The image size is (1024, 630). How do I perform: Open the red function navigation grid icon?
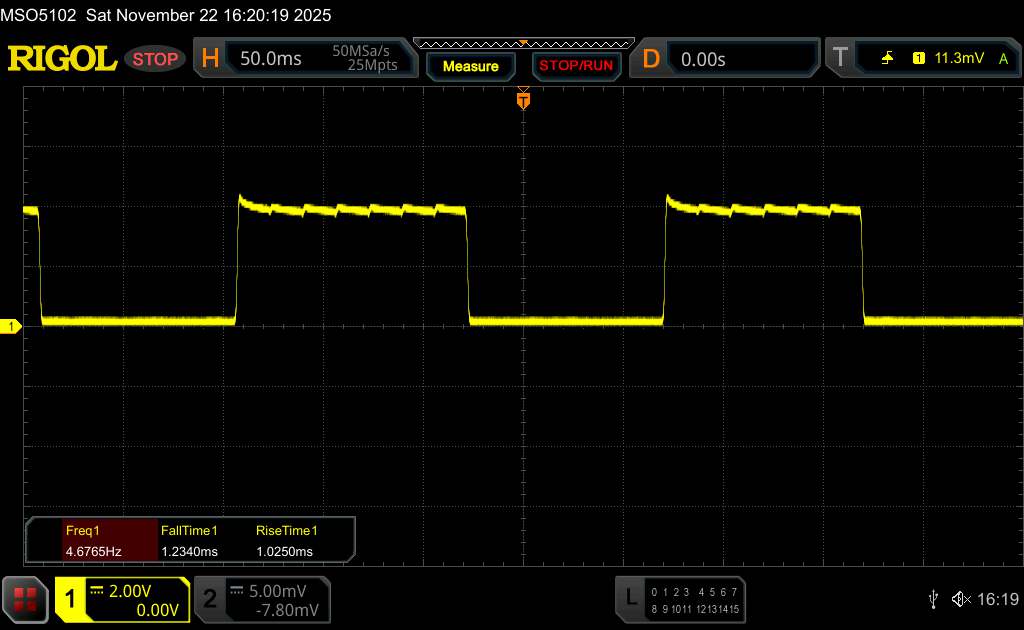[x=25, y=599]
